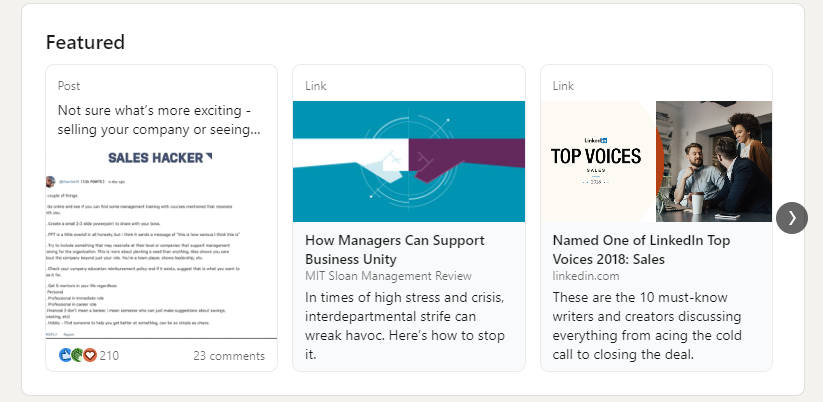Click description "In times of high stress"
823x402 pixels.
[x=406, y=325]
